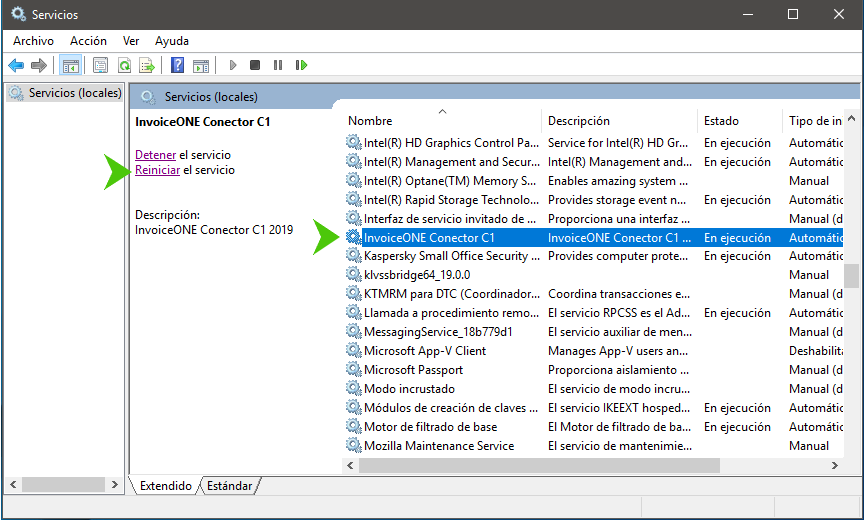Switch to the Estándar tab
This screenshot has height=520, width=864.
click(x=229, y=485)
